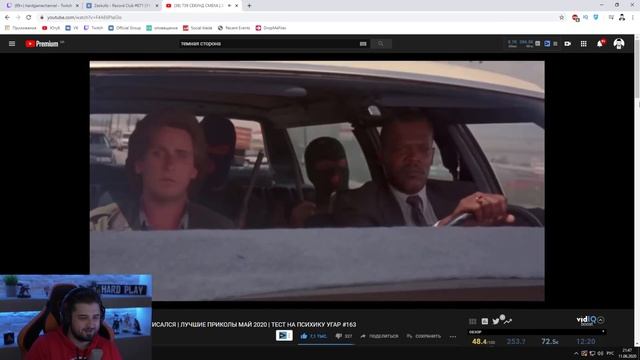Go forward in browser history

(x=18, y=18)
